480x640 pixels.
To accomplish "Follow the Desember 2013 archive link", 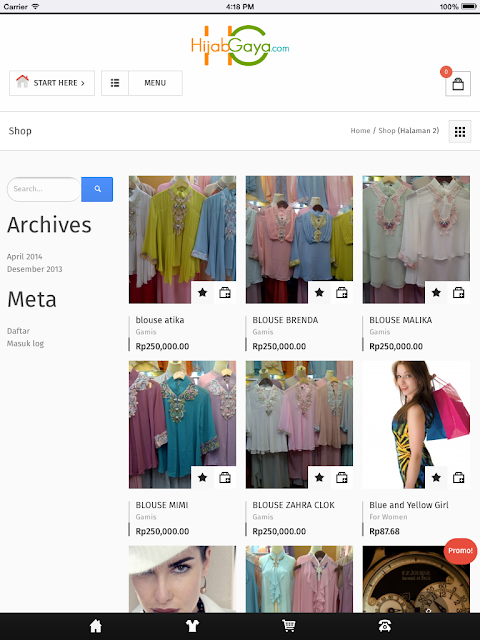I will point(35,269).
